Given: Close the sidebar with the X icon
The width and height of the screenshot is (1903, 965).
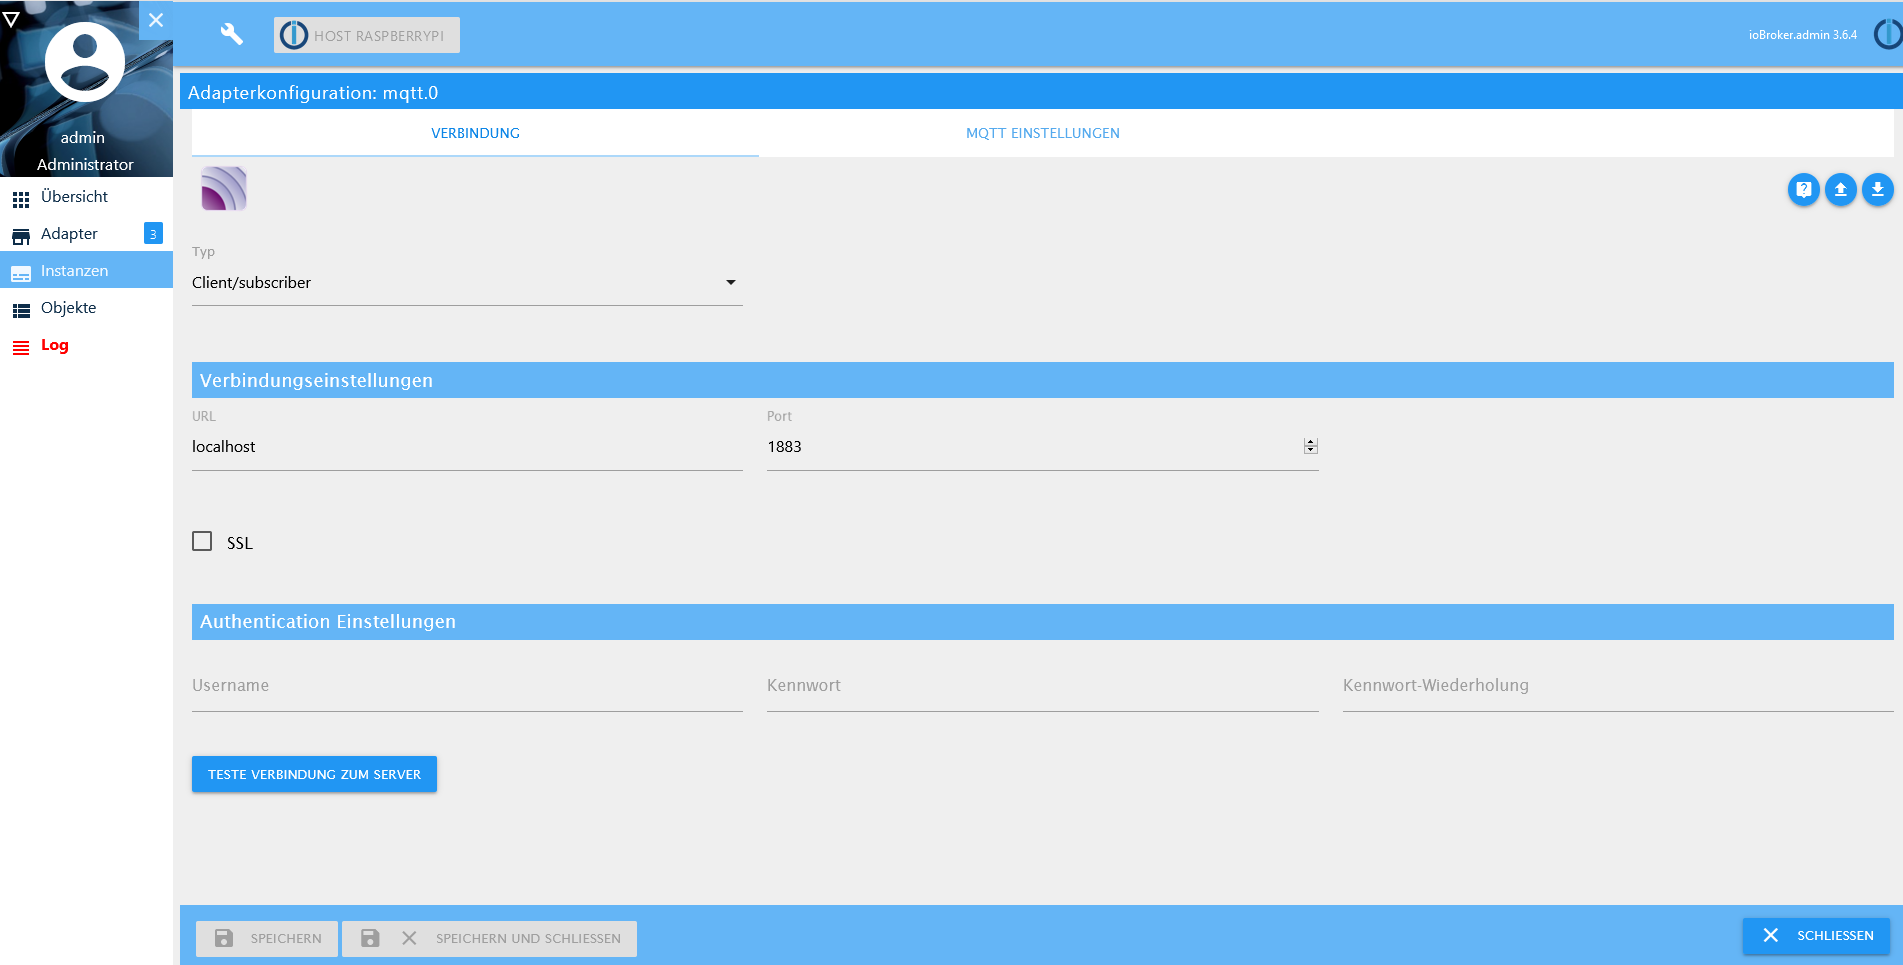Looking at the screenshot, I should click(x=156, y=20).
